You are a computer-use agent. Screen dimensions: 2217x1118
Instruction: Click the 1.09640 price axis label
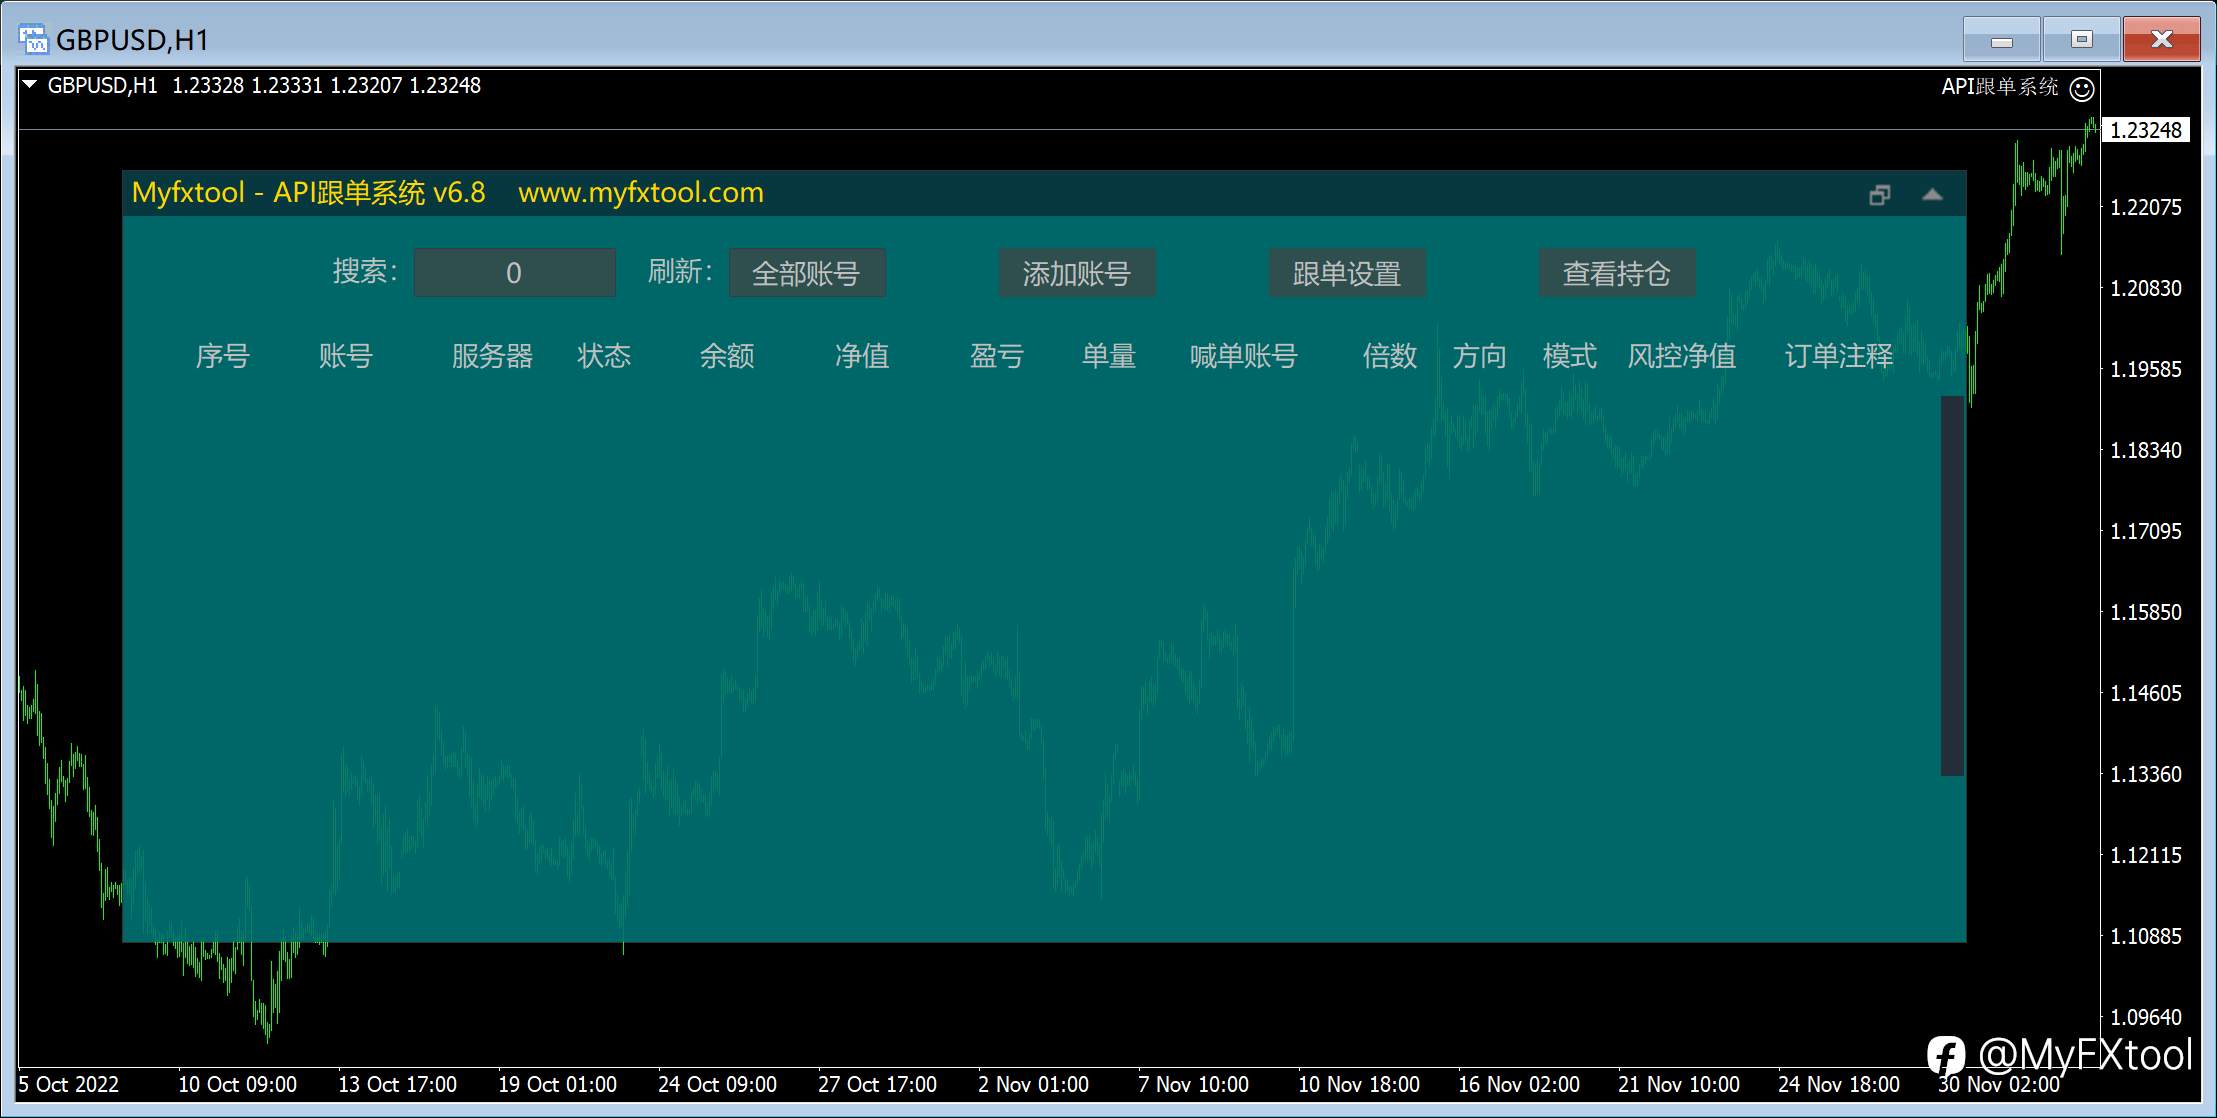2146,1018
